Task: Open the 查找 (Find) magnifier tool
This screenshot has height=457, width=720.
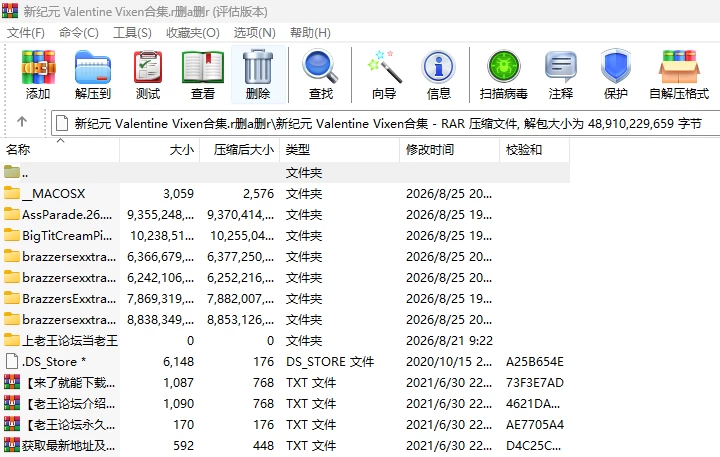Action: (320, 68)
